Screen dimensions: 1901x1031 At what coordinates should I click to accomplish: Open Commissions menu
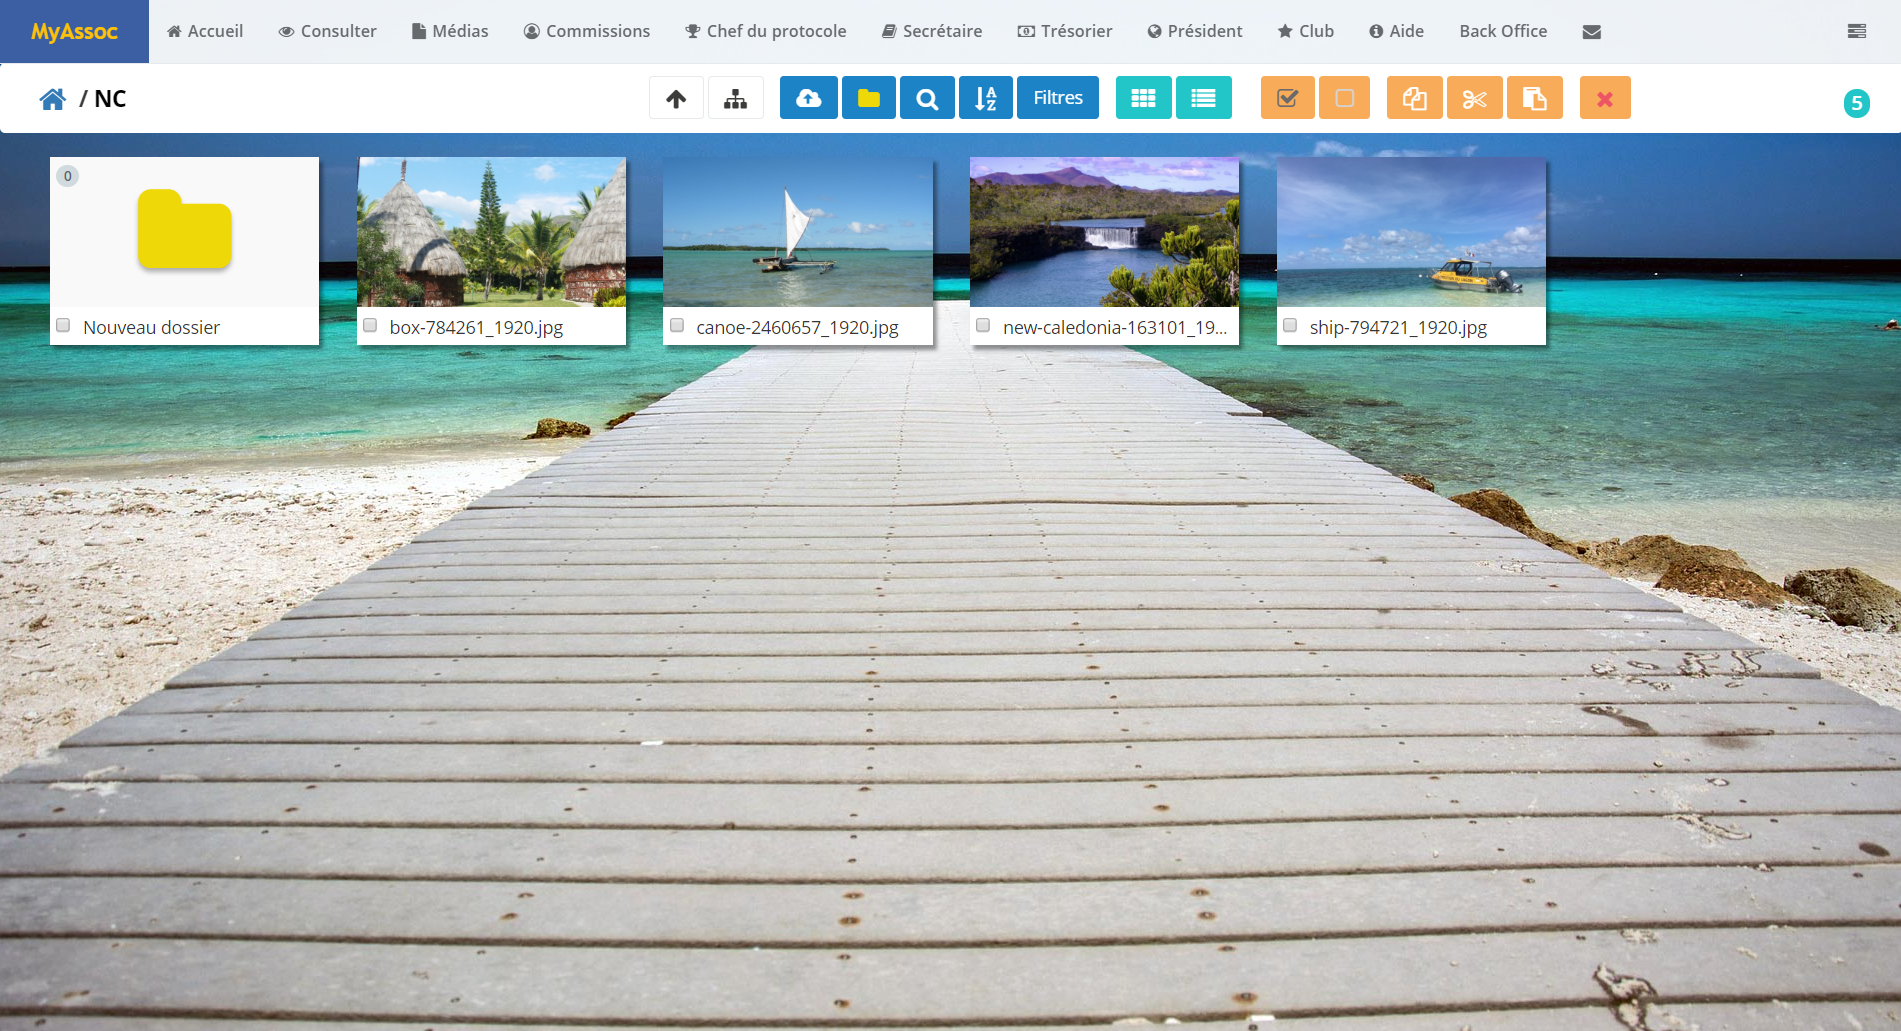(x=587, y=31)
